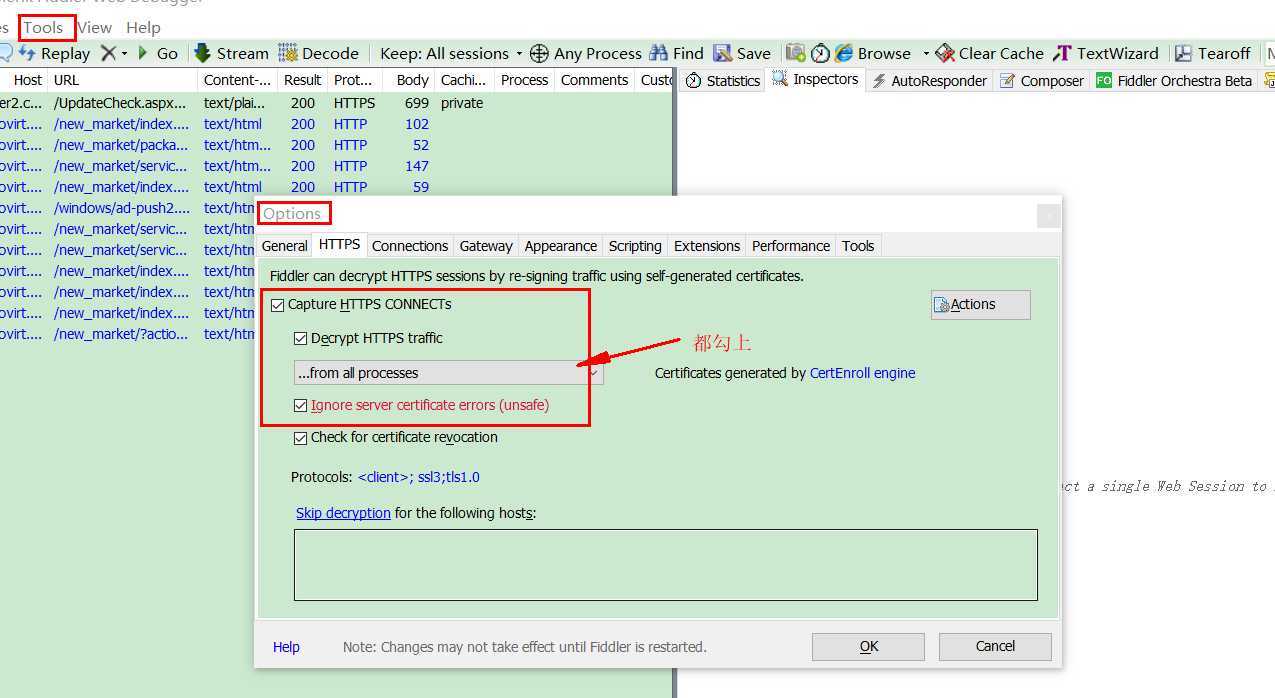The height and width of the screenshot is (698, 1275).
Task: Click the protocols '<client>; ssl3;tls1.0' link
Action: tap(419, 477)
